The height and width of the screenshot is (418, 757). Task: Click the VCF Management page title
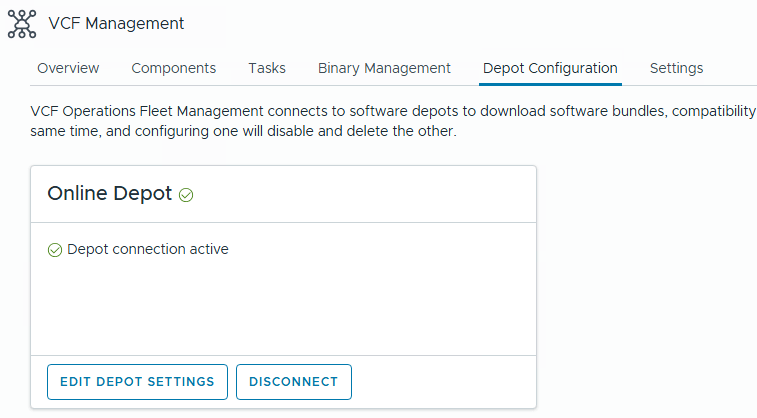click(116, 23)
